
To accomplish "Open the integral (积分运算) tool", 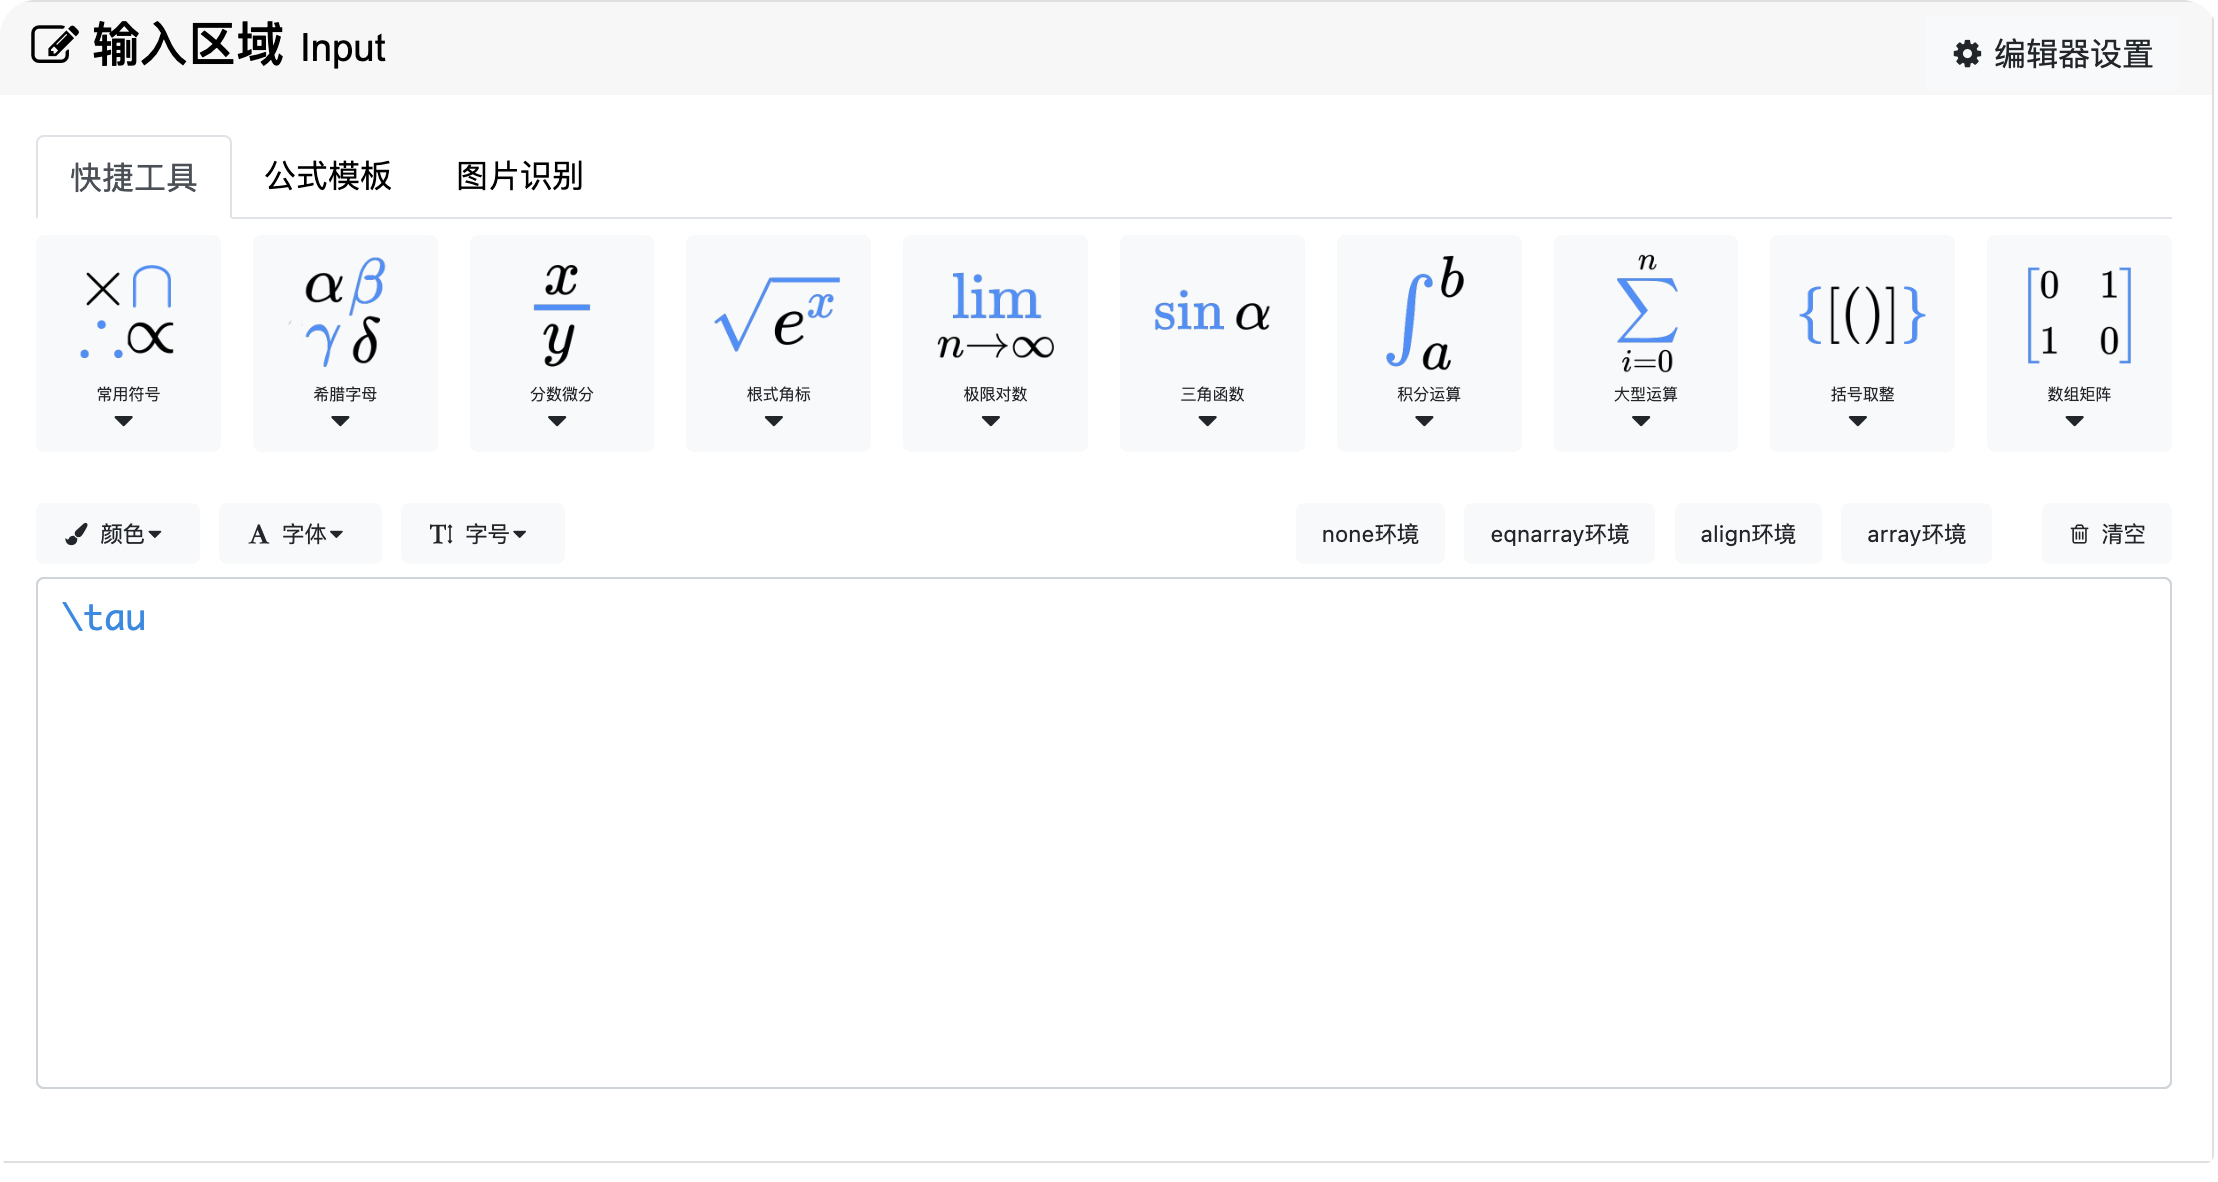I will 1428,343.
